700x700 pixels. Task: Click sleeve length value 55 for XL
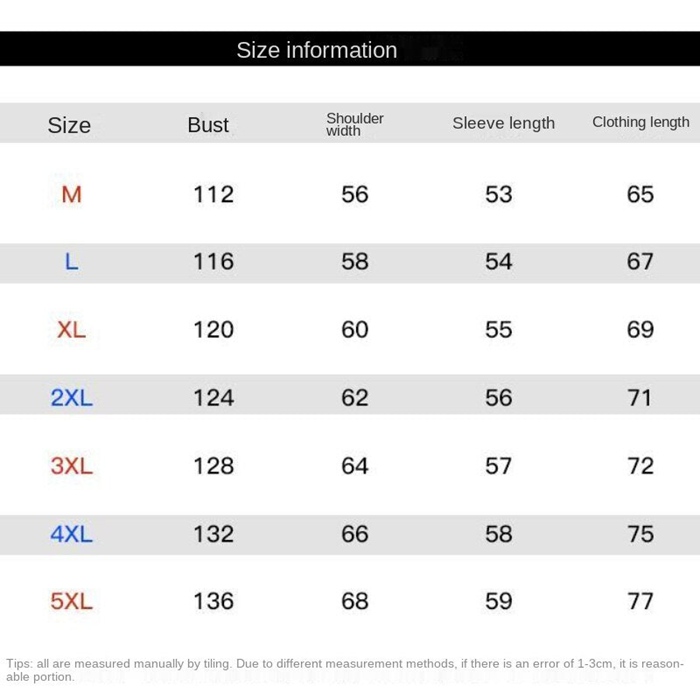tap(499, 330)
